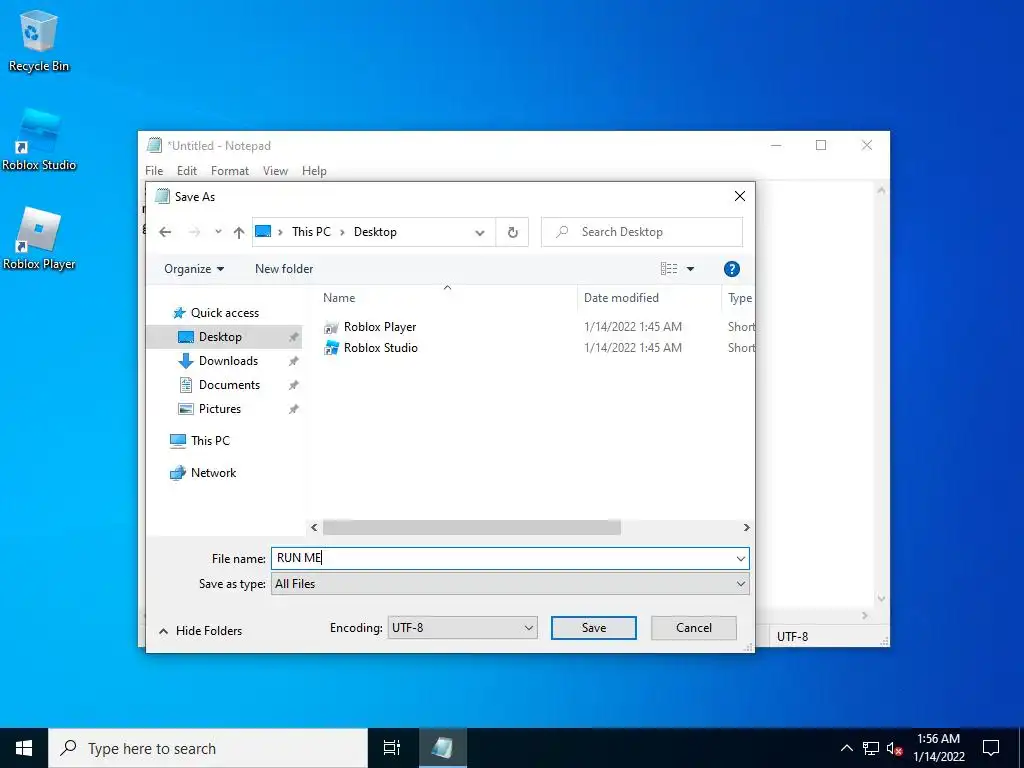This screenshot has height=768, width=1024.
Task: Select Network in navigation pane
Action: 214,473
